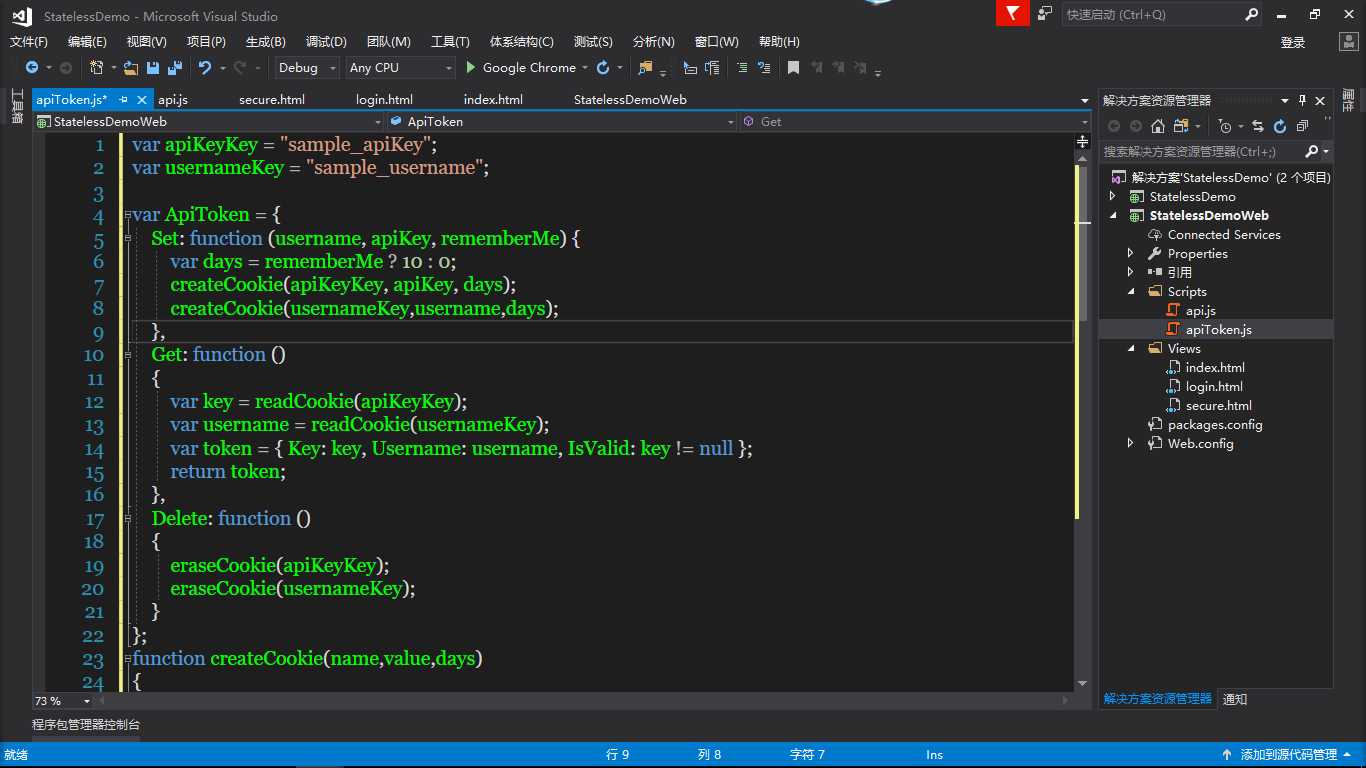This screenshot has width=1366, height=768.
Task: Save the current file with the save icon
Action: [x=153, y=68]
